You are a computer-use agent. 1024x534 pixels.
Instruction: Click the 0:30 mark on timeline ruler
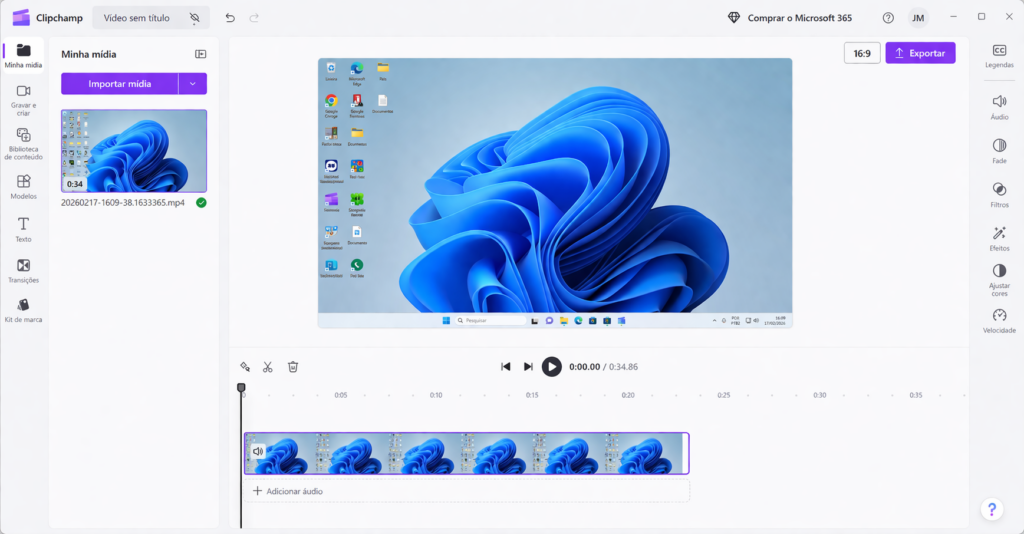click(820, 395)
